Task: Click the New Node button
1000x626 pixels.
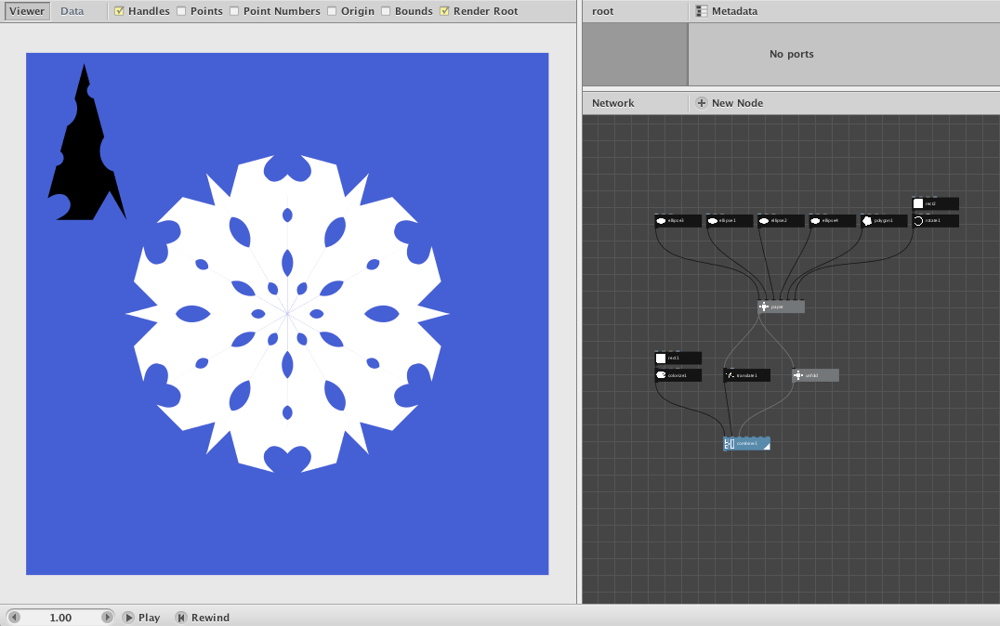Action: pyautogui.click(x=729, y=103)
